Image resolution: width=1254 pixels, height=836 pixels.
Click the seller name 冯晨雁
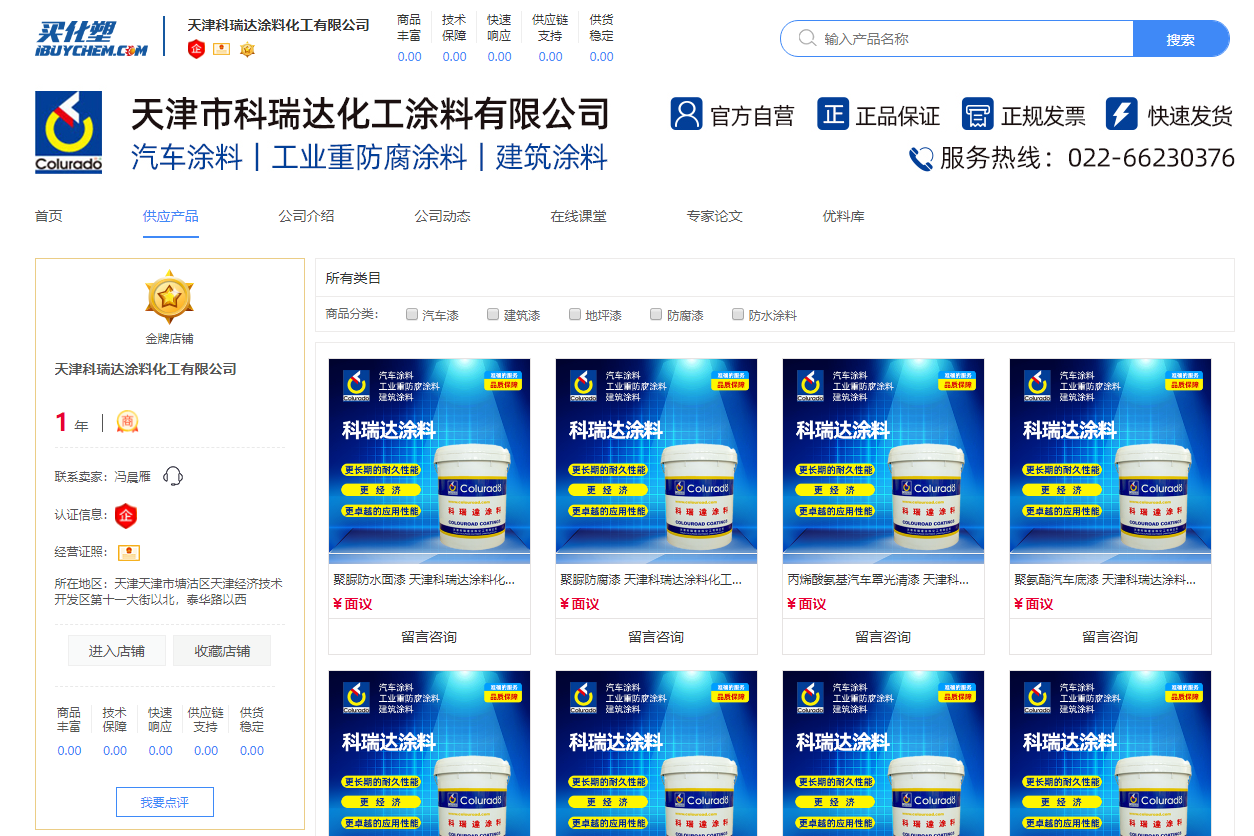[x=132, y=477]
